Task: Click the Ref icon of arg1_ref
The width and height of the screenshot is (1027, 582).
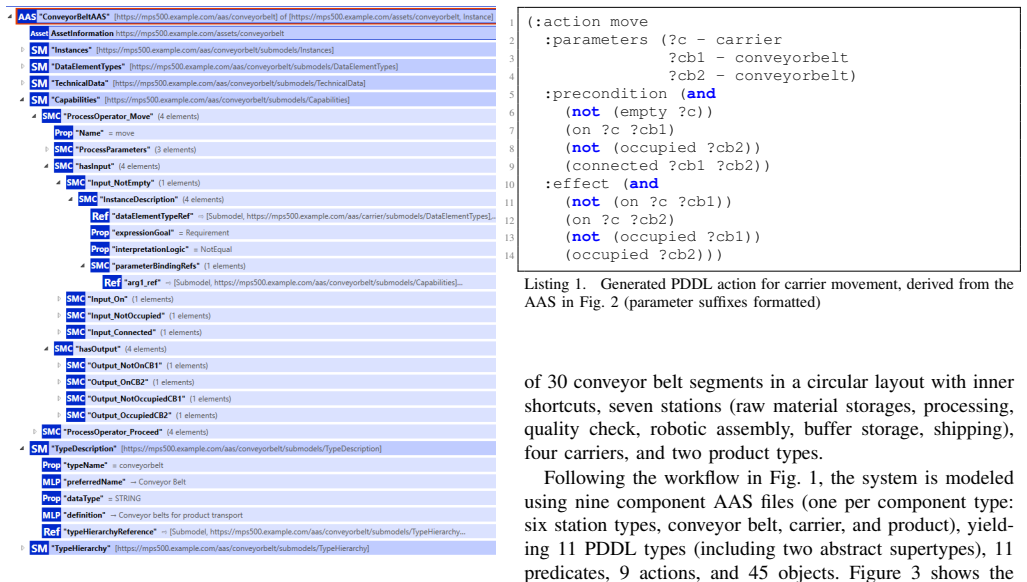Action: pyautogui.click(x=112, y=283)
